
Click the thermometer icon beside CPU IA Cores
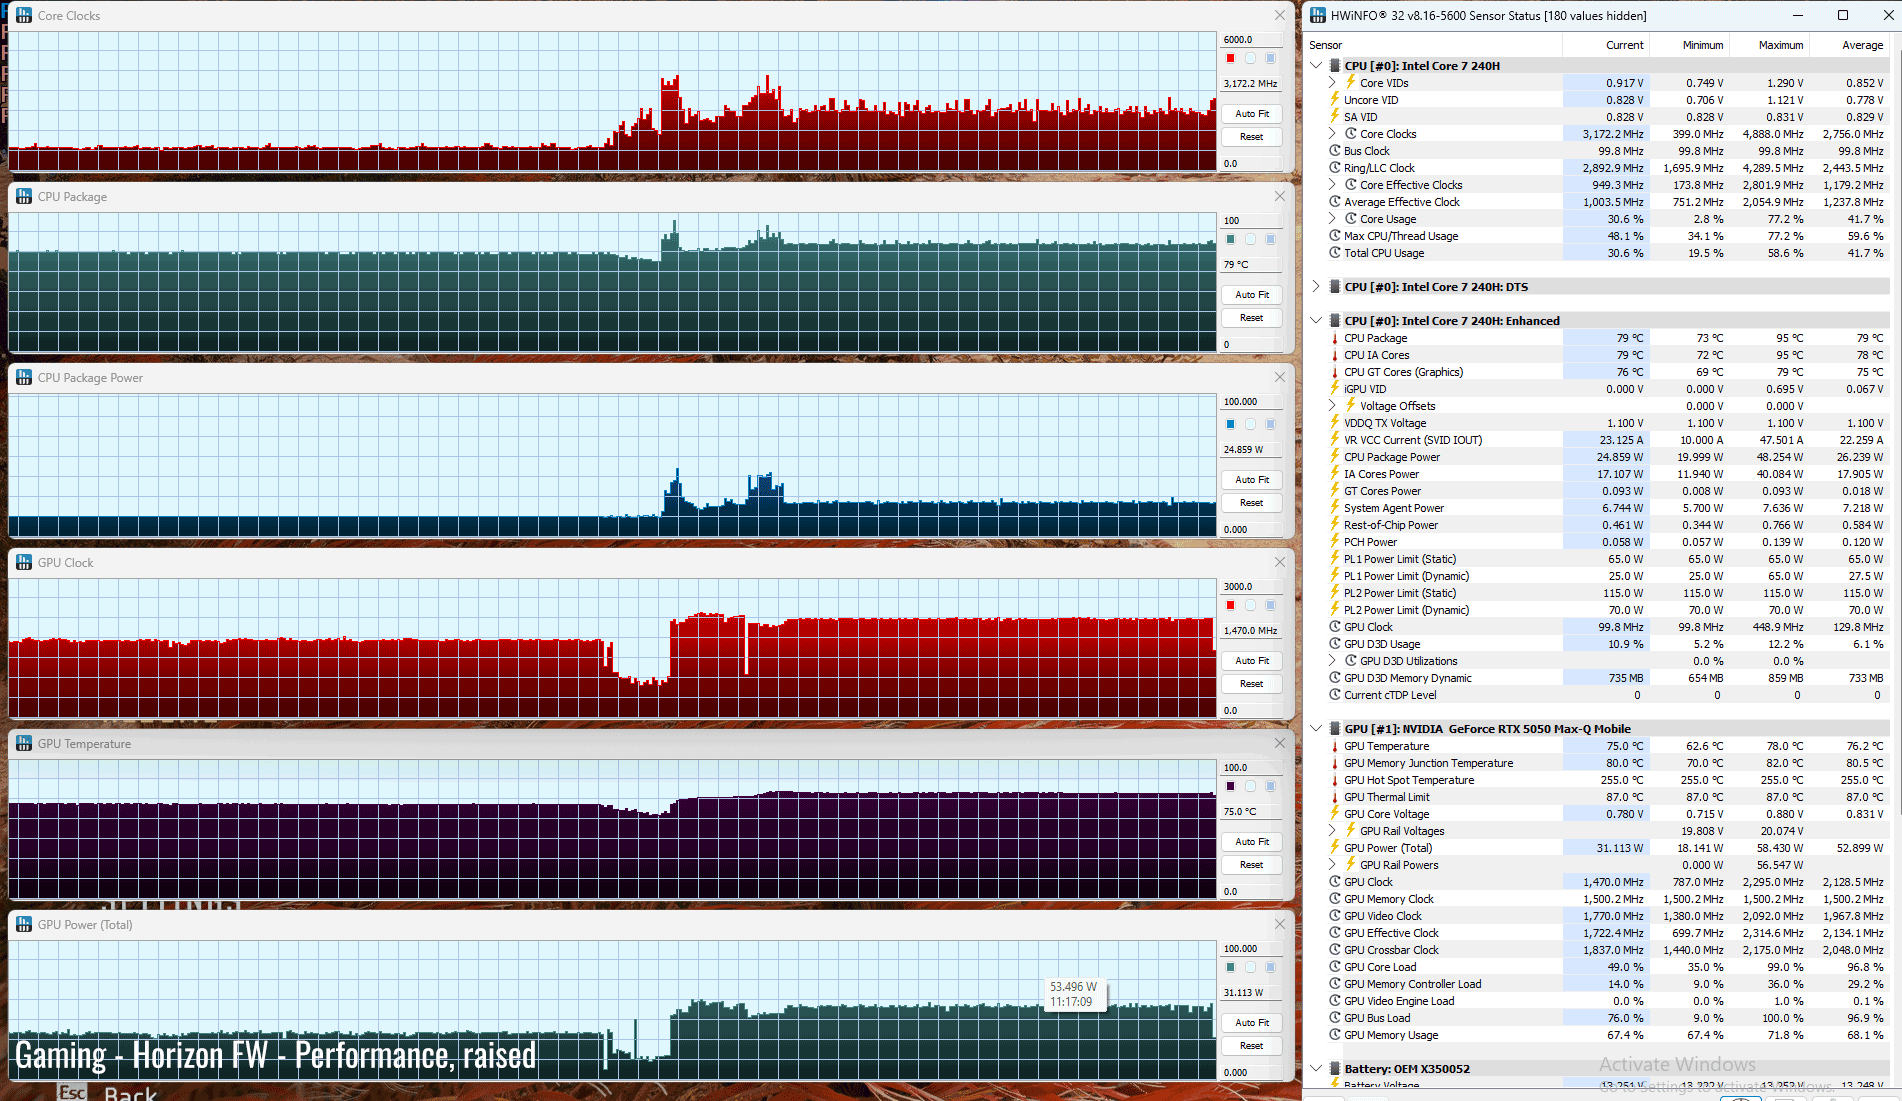[x=1334, y=355]
